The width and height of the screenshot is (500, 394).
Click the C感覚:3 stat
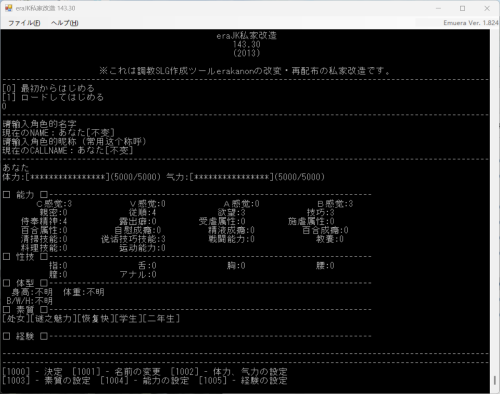coord(54,204)
